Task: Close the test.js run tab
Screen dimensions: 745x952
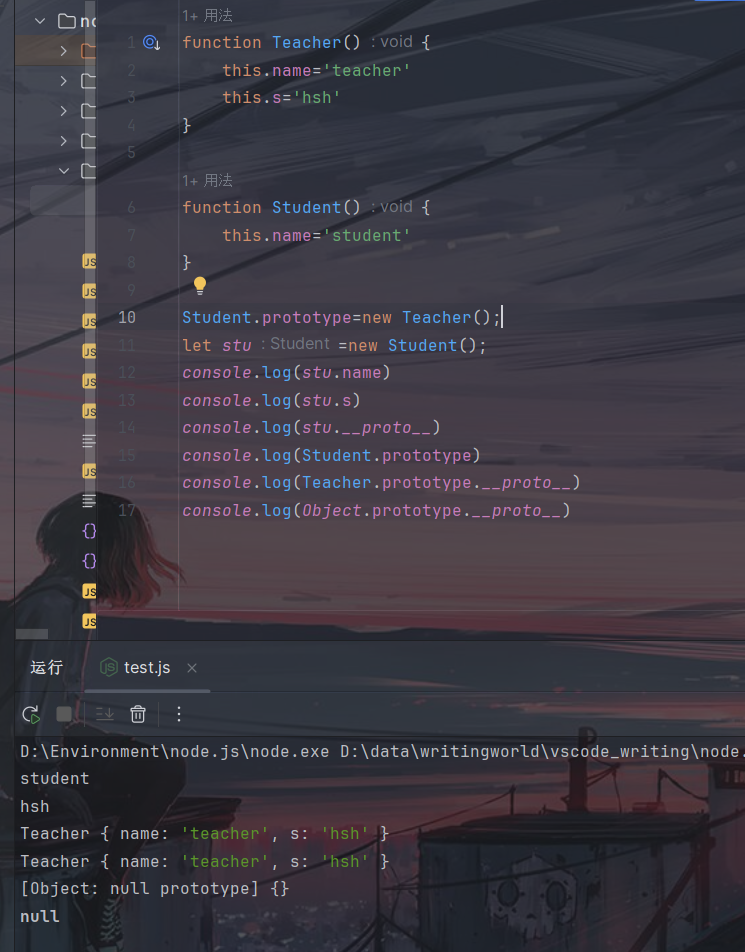Action: 192,668
